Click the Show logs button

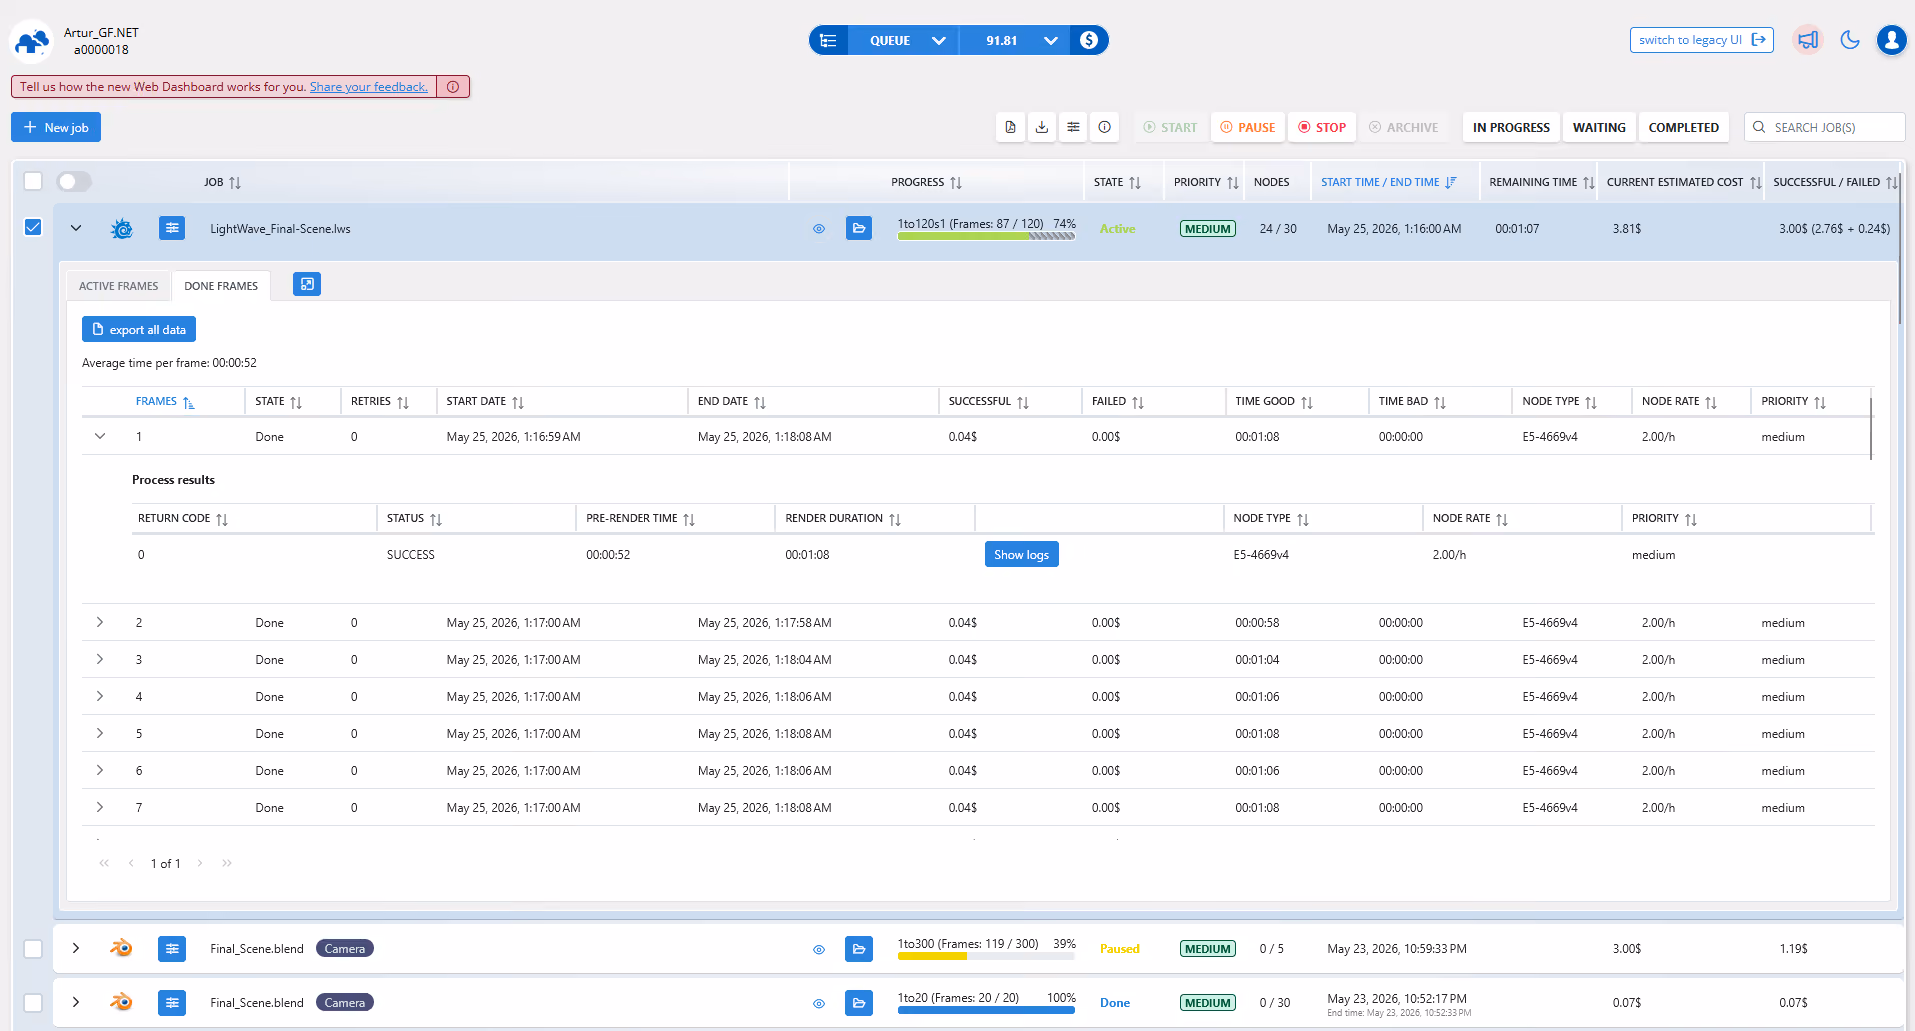click(x=1021, y=555)
